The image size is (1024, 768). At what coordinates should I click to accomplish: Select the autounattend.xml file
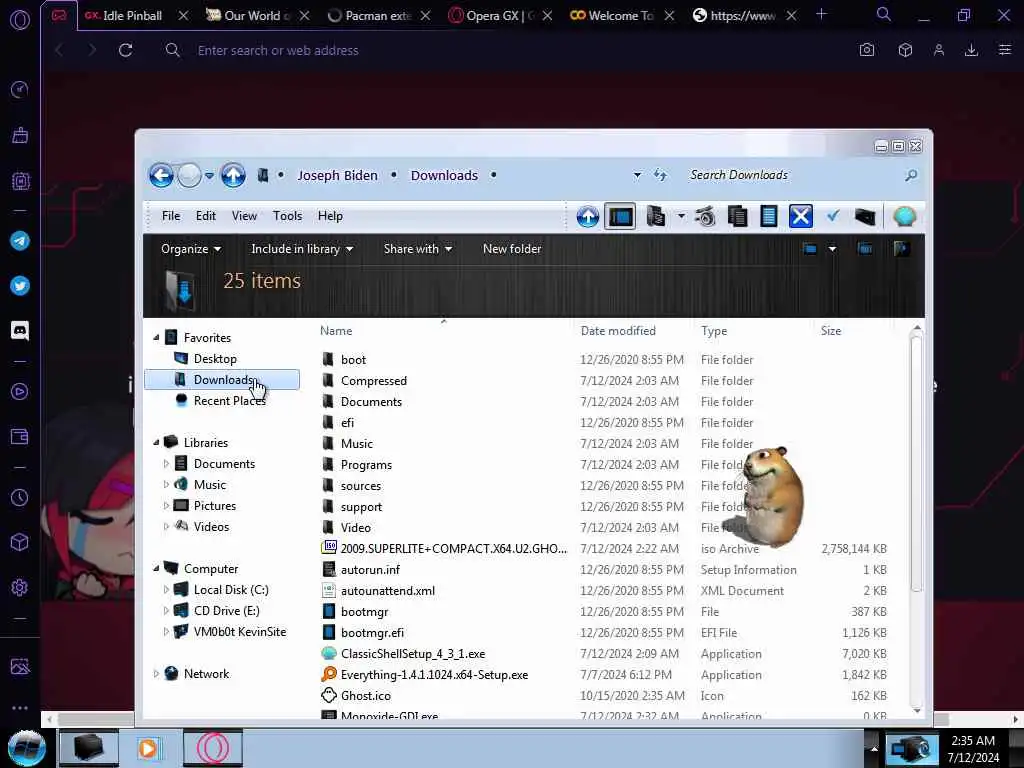[388, 590]
